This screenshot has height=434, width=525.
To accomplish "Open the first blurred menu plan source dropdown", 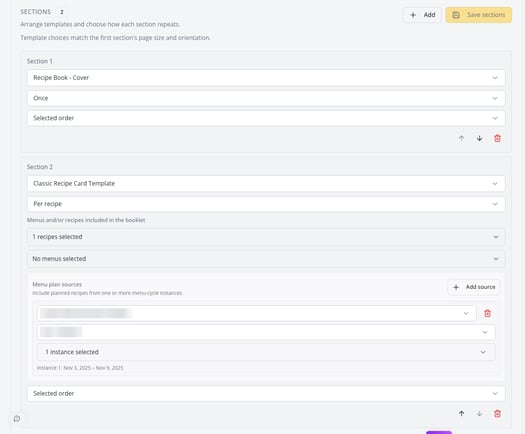I will 256,313.
